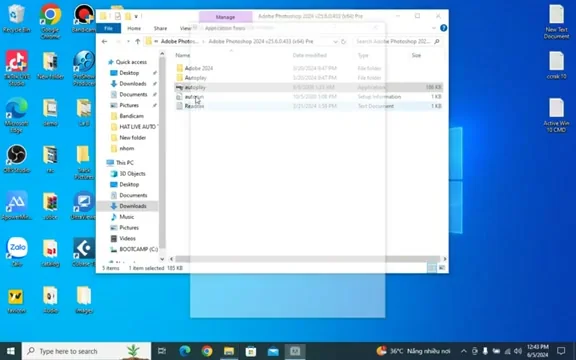Switch to the Home ribbon tab
Viewport: 576px width, 360px height.
(x=134, y=28)
